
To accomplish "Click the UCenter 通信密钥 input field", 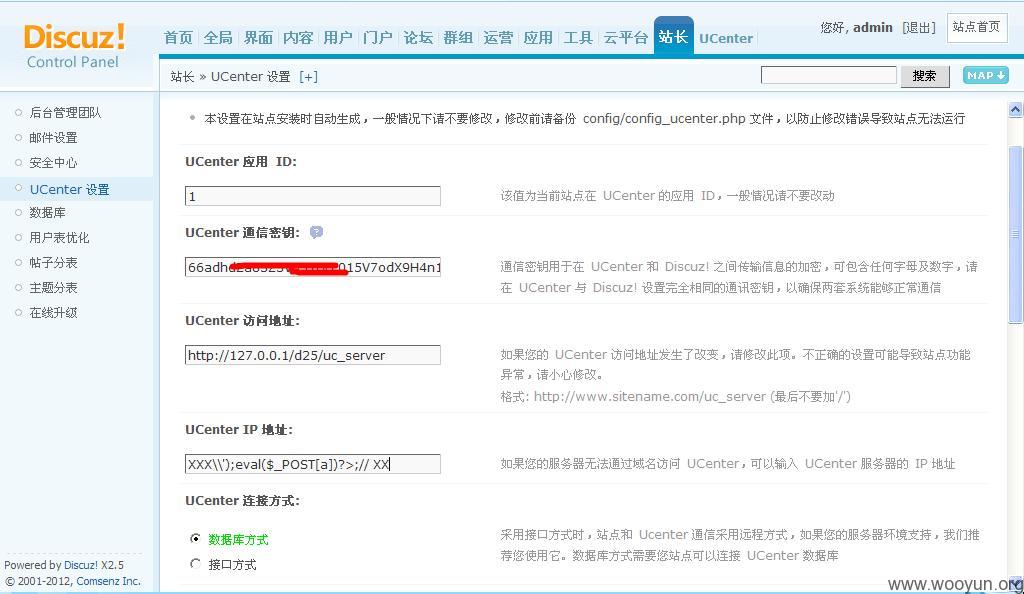I will tap(313, 267).
